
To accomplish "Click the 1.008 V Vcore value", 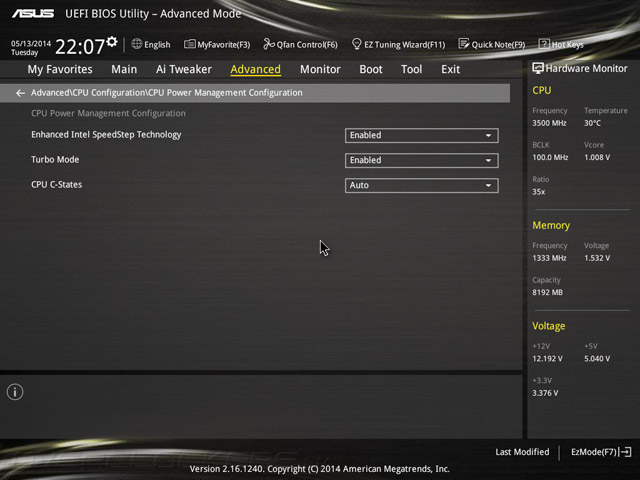I will [597, 158].
